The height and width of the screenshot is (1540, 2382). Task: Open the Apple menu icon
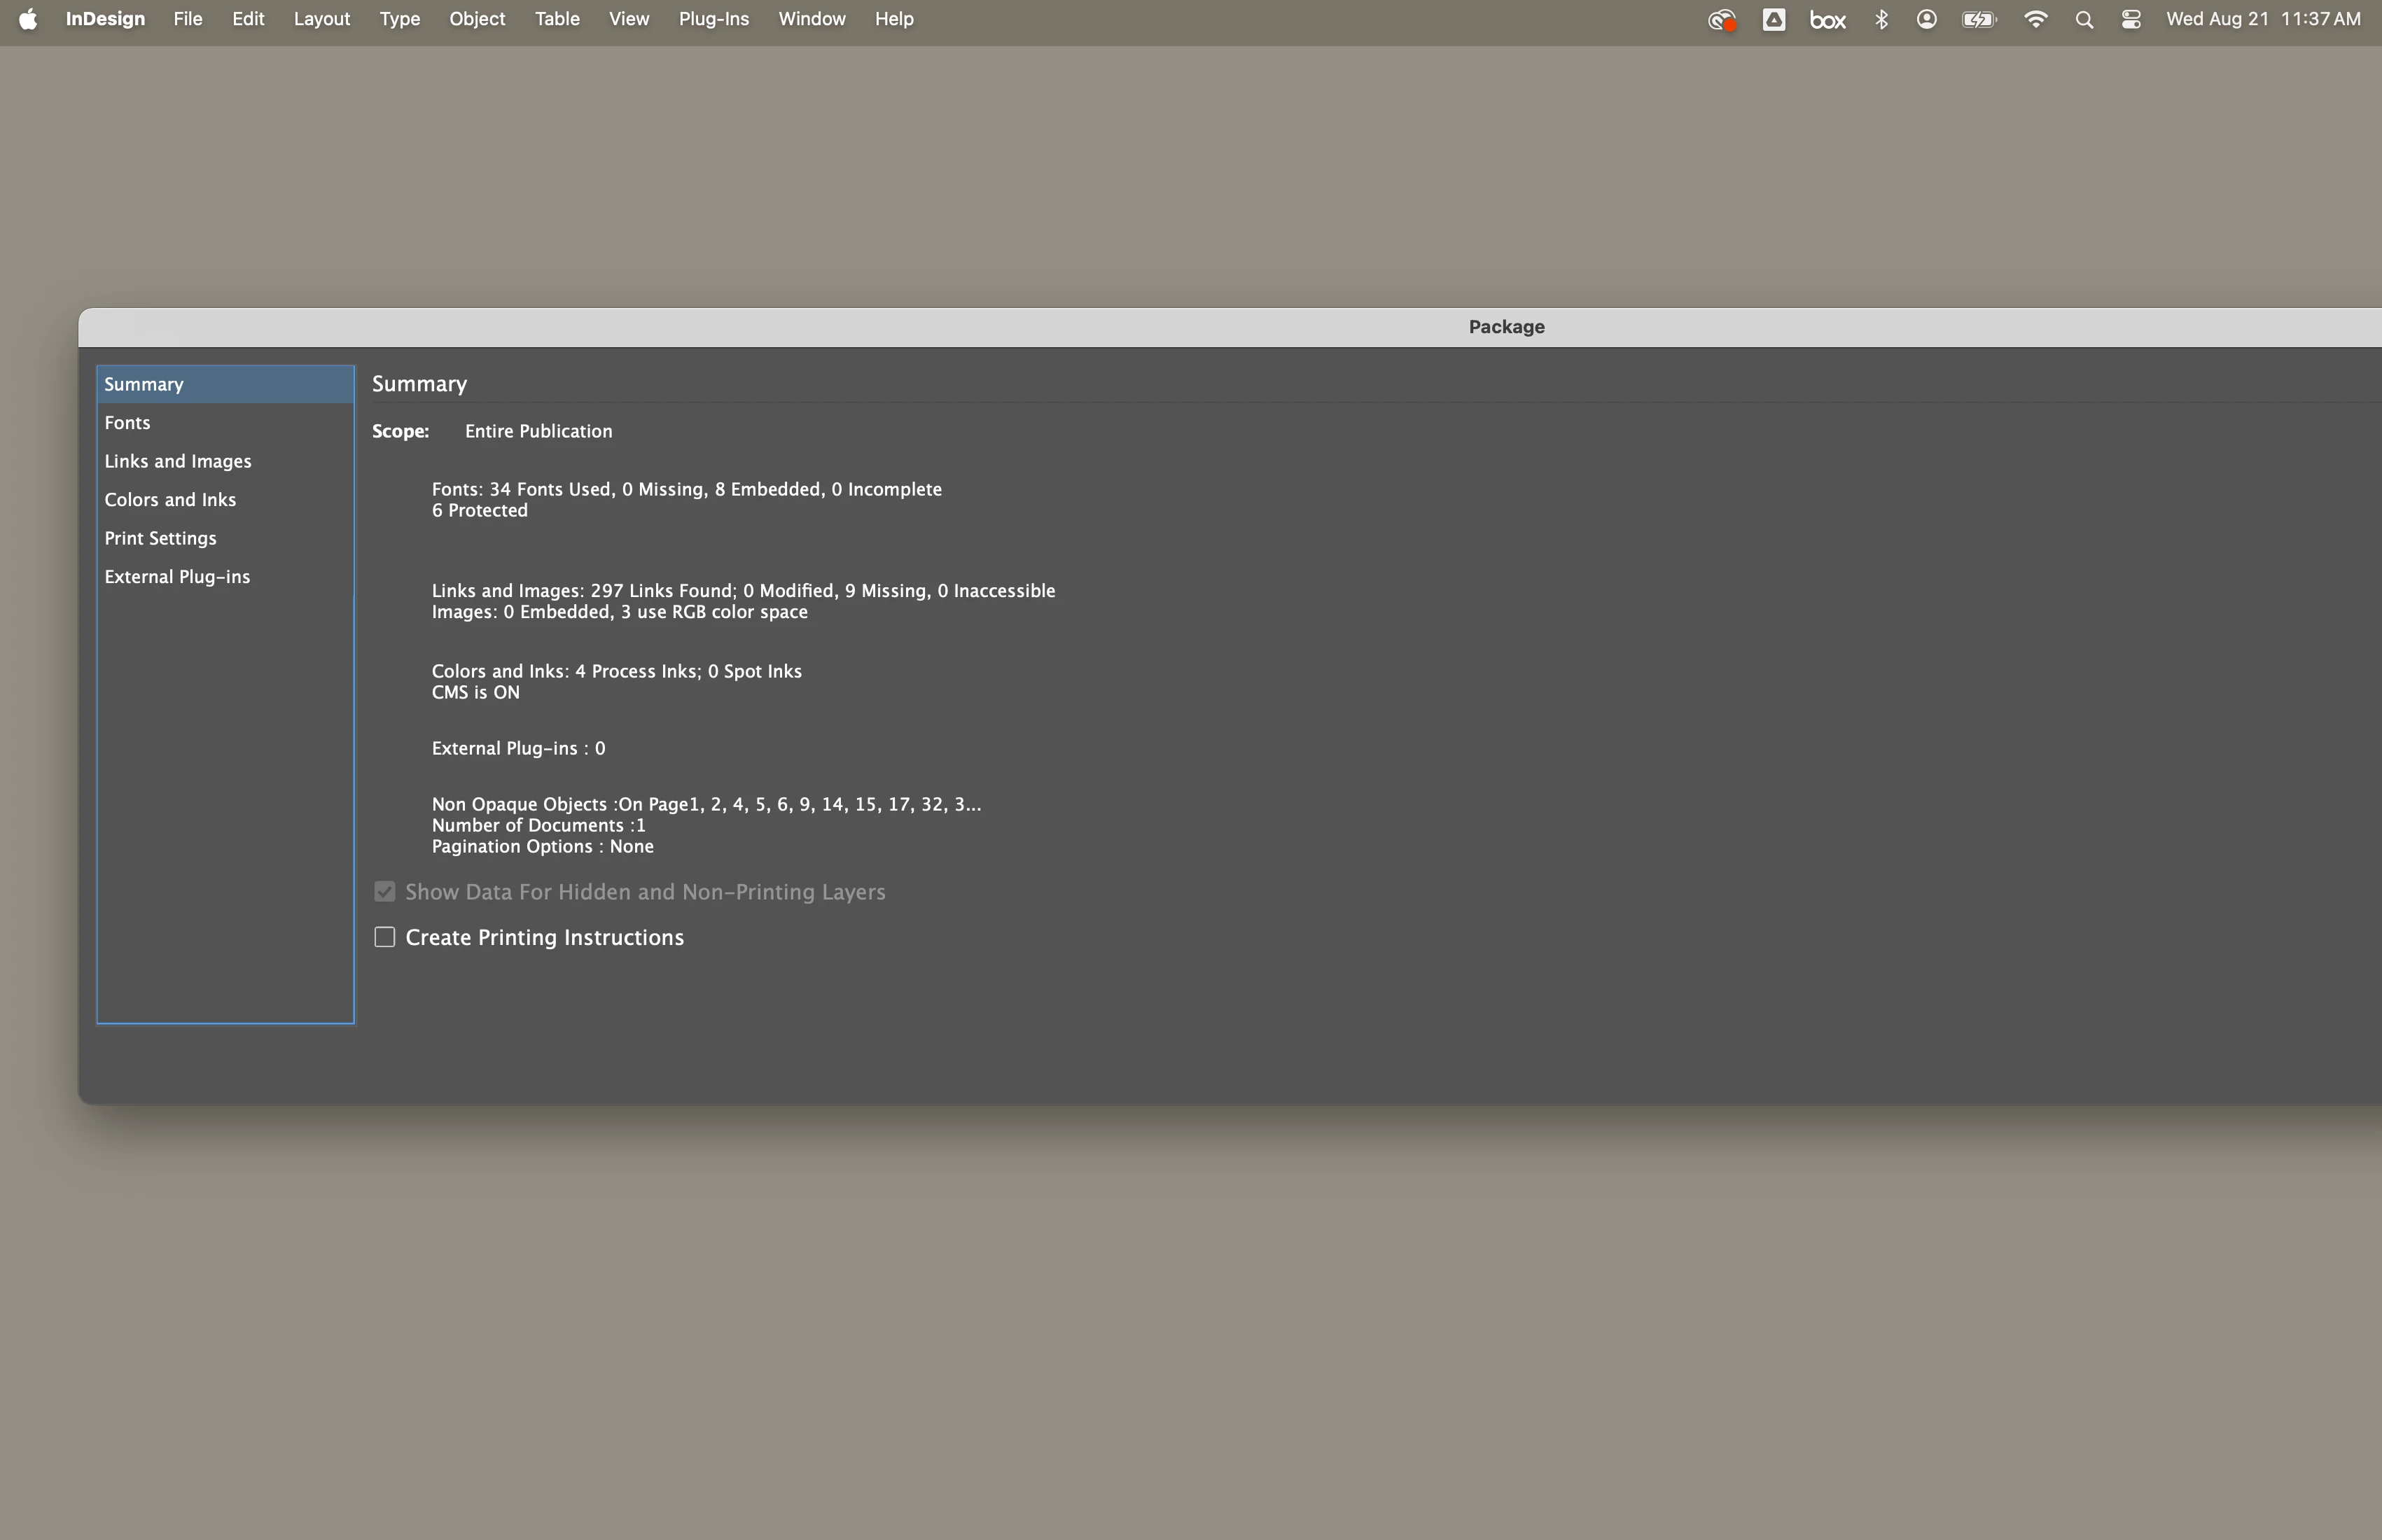28,19
